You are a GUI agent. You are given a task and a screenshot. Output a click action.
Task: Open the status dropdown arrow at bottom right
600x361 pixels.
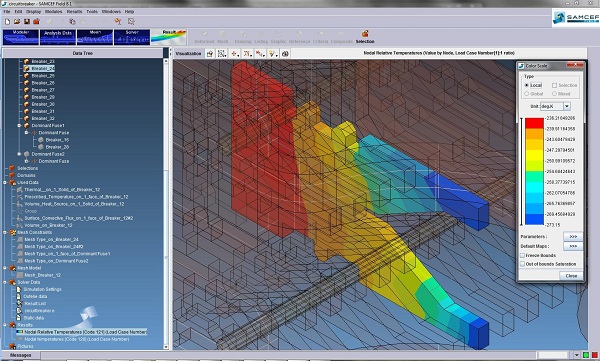click(577, 355)
